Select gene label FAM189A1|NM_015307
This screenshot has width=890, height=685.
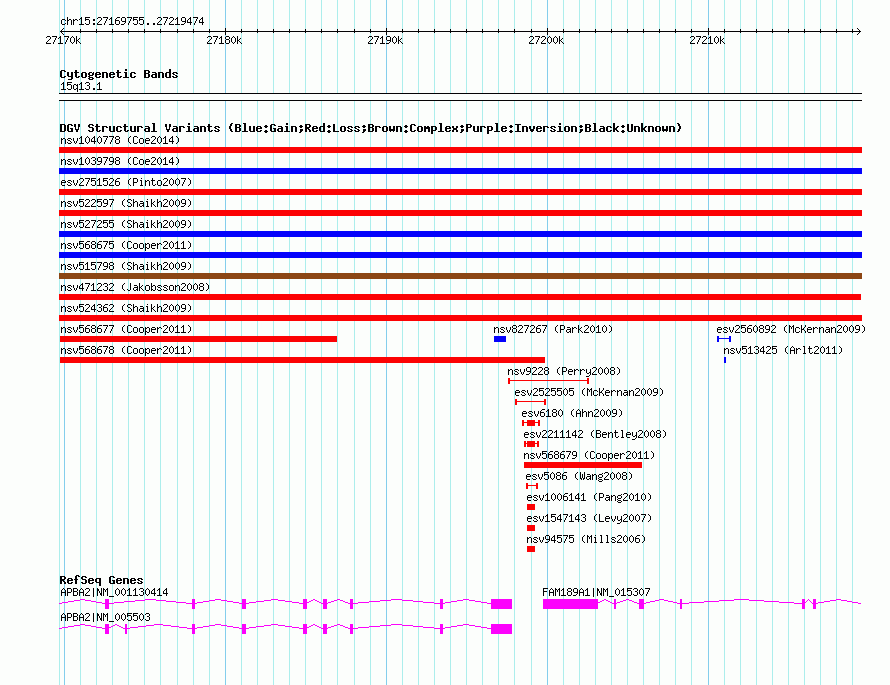point(596,592)
